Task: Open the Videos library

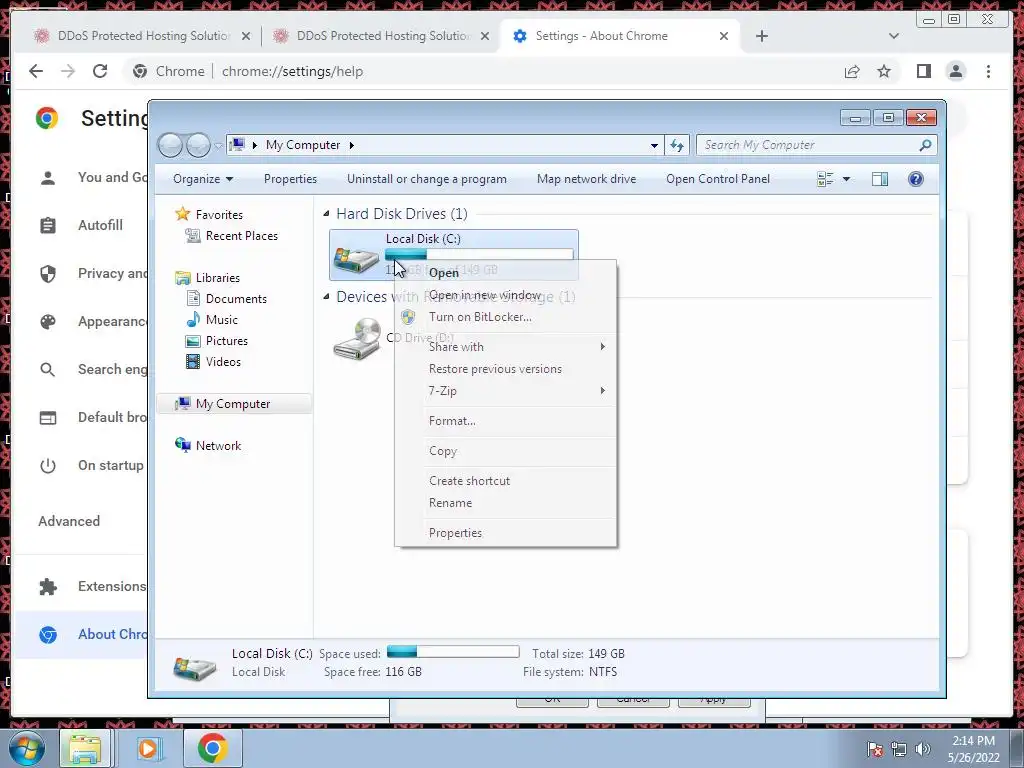Action: coord(214,361)
